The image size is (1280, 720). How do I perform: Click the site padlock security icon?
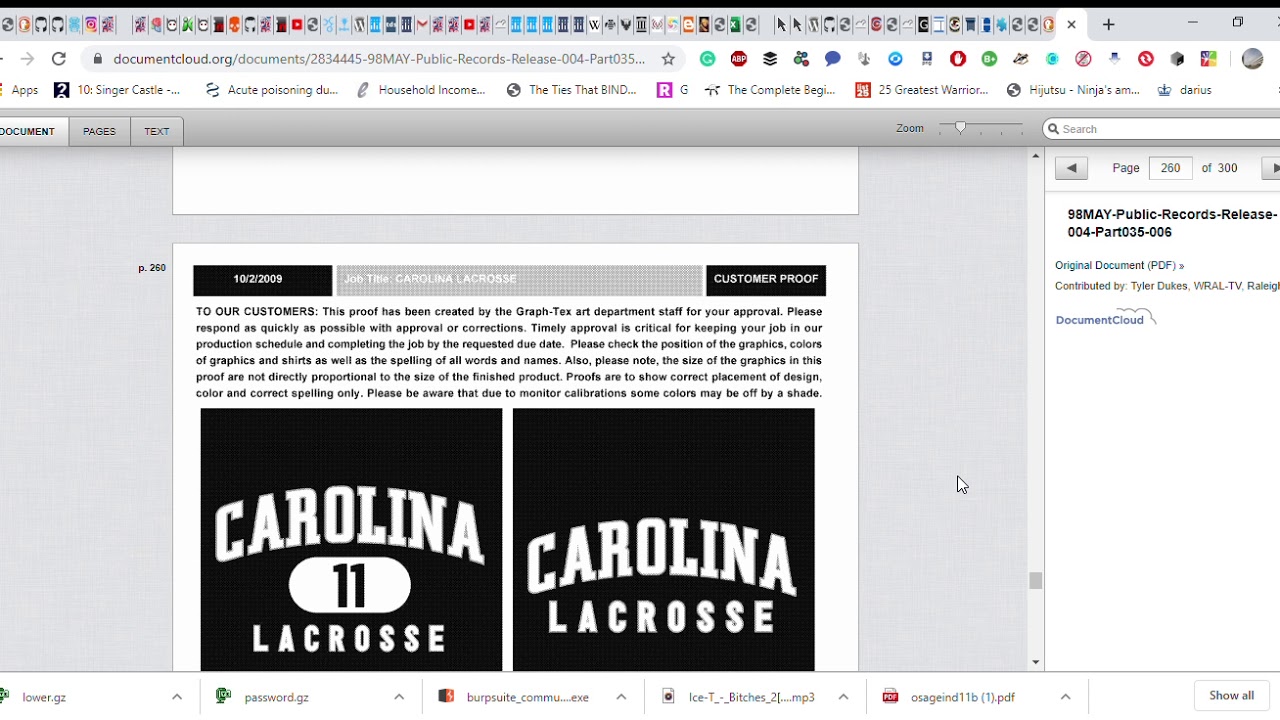click(97, 59)
